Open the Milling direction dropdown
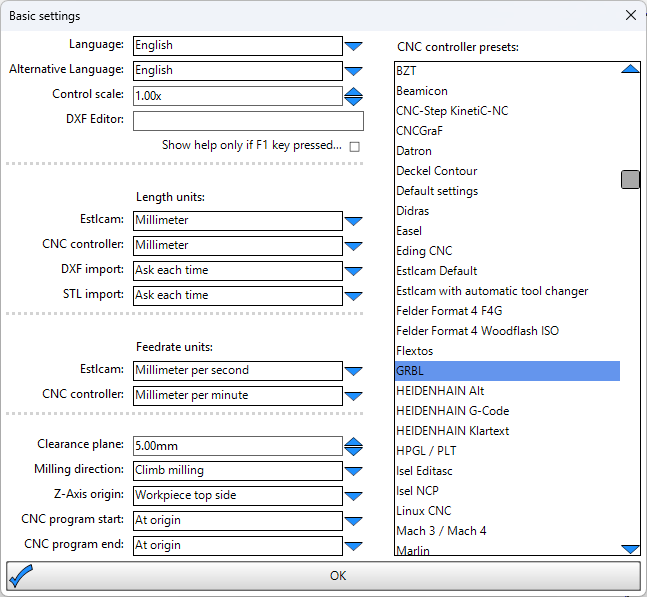The height and width of the screenshot is (597, 647). (x=354, y=470)
